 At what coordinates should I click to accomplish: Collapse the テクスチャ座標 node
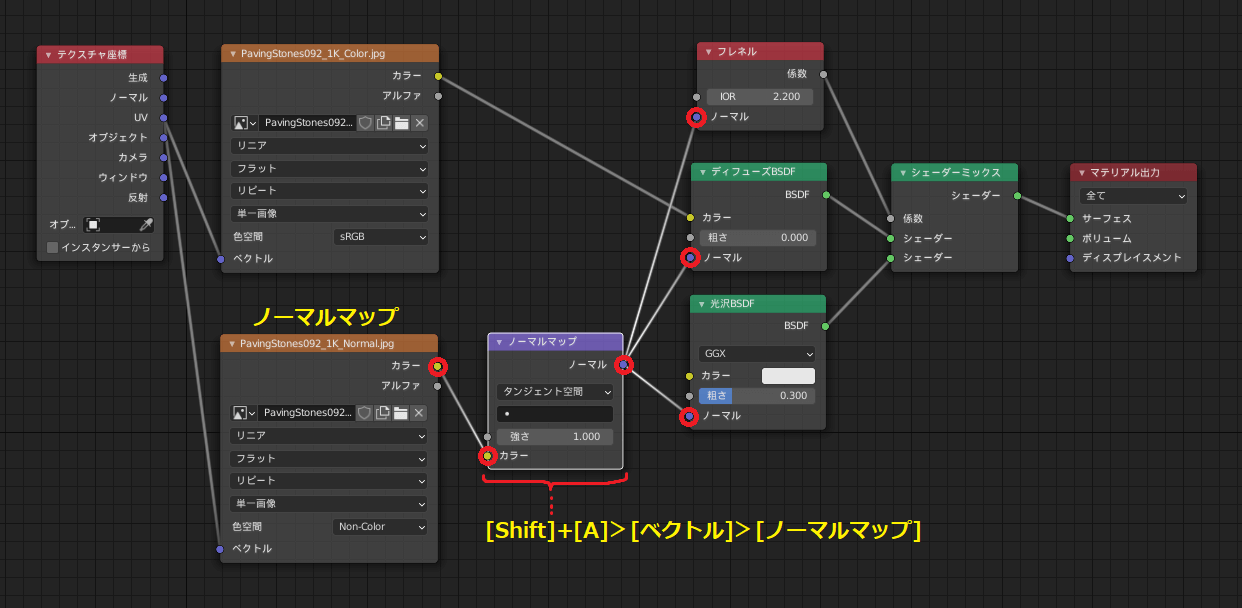47,54
